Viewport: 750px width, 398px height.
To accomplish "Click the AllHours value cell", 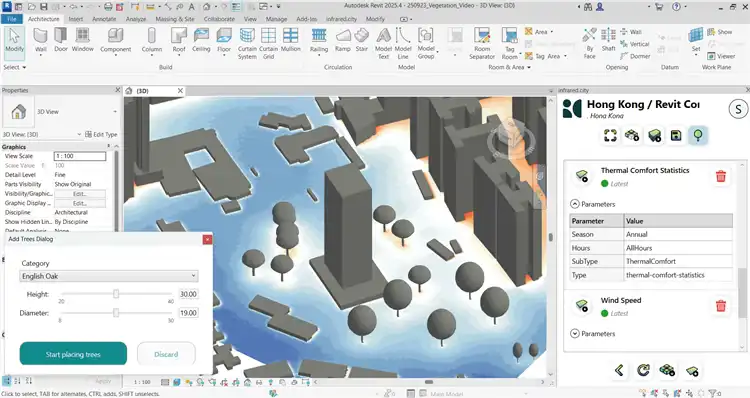I will 678,248.
